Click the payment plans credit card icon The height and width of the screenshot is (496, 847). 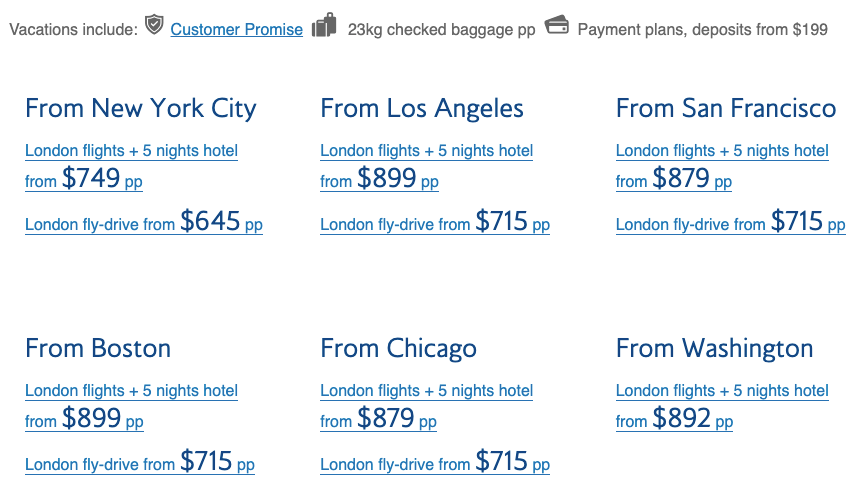[557, 25]
